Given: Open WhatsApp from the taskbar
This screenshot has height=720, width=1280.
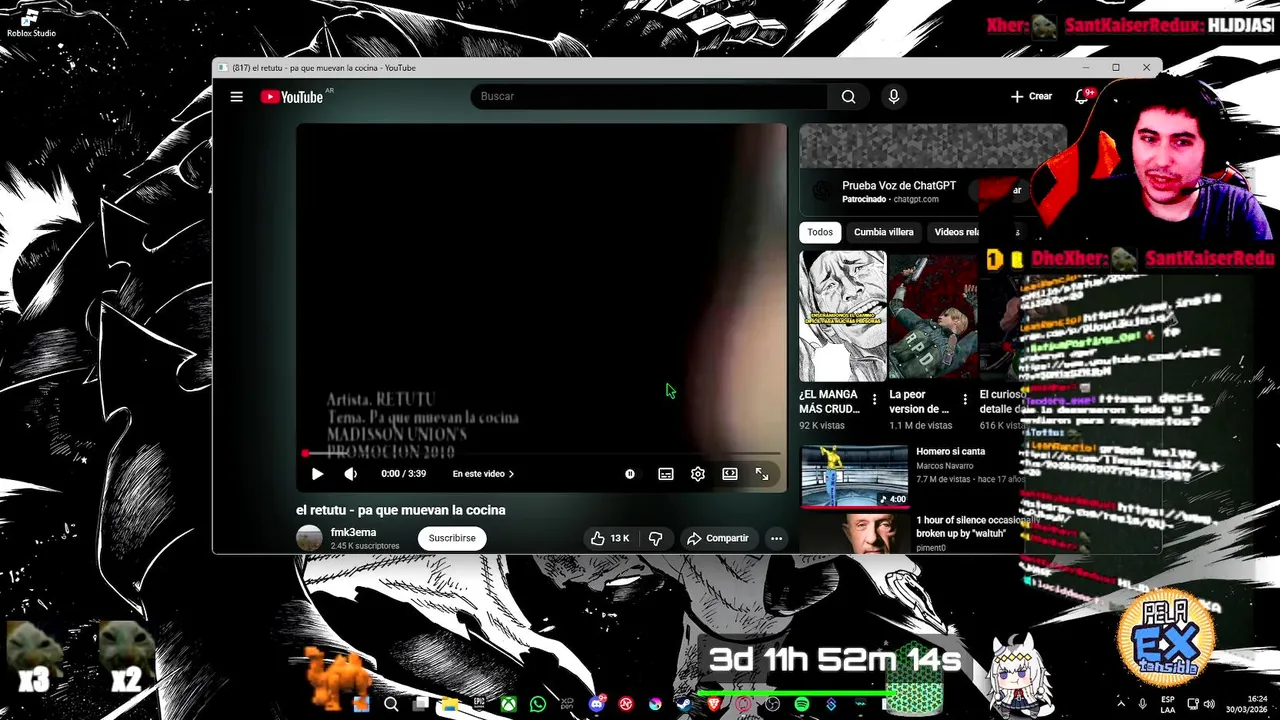Looking at the screenshot, I should click(538, 704).
